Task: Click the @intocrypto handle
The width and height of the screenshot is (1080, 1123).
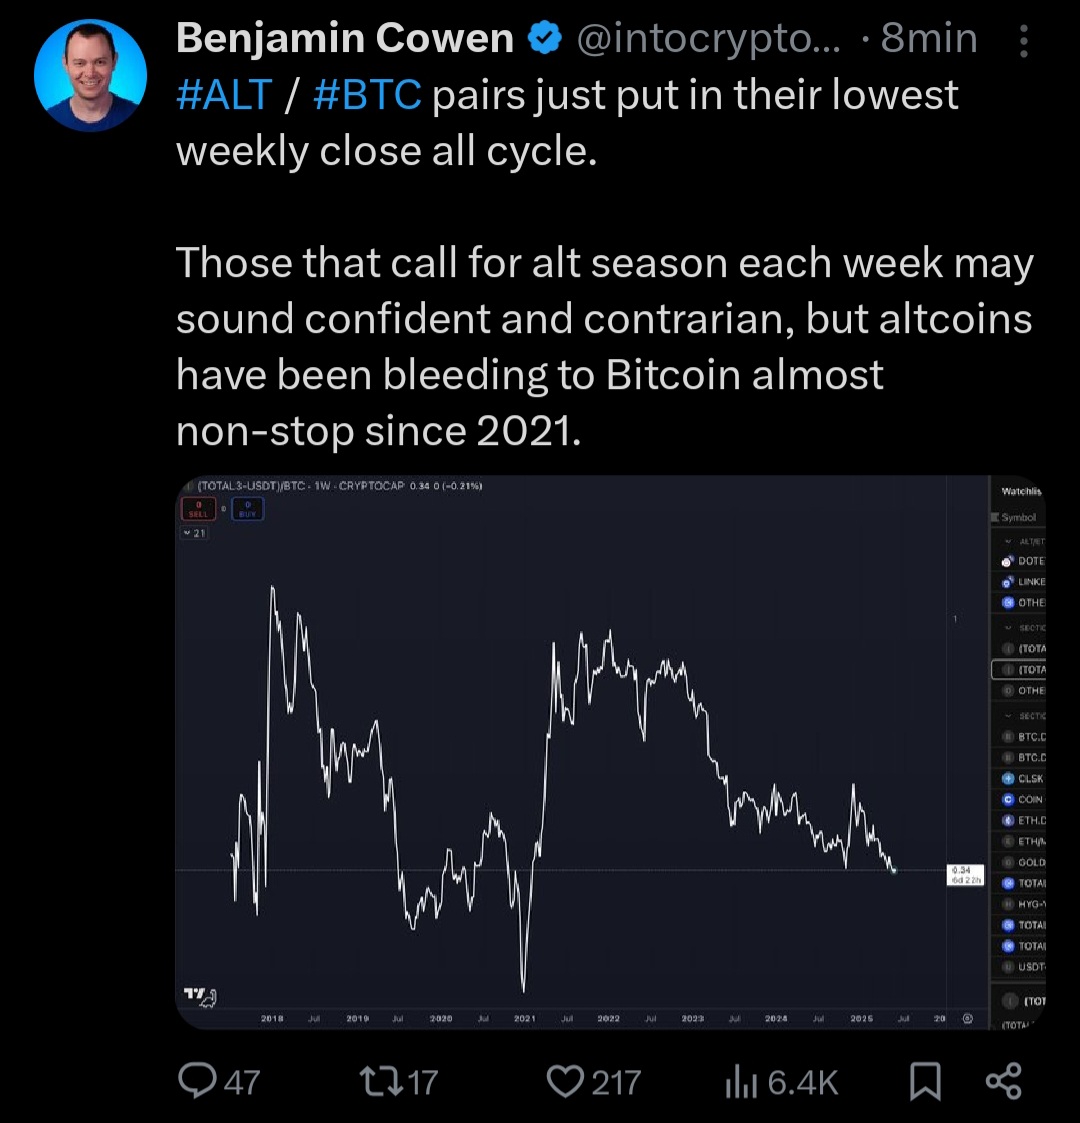Action: click(708, 39)
